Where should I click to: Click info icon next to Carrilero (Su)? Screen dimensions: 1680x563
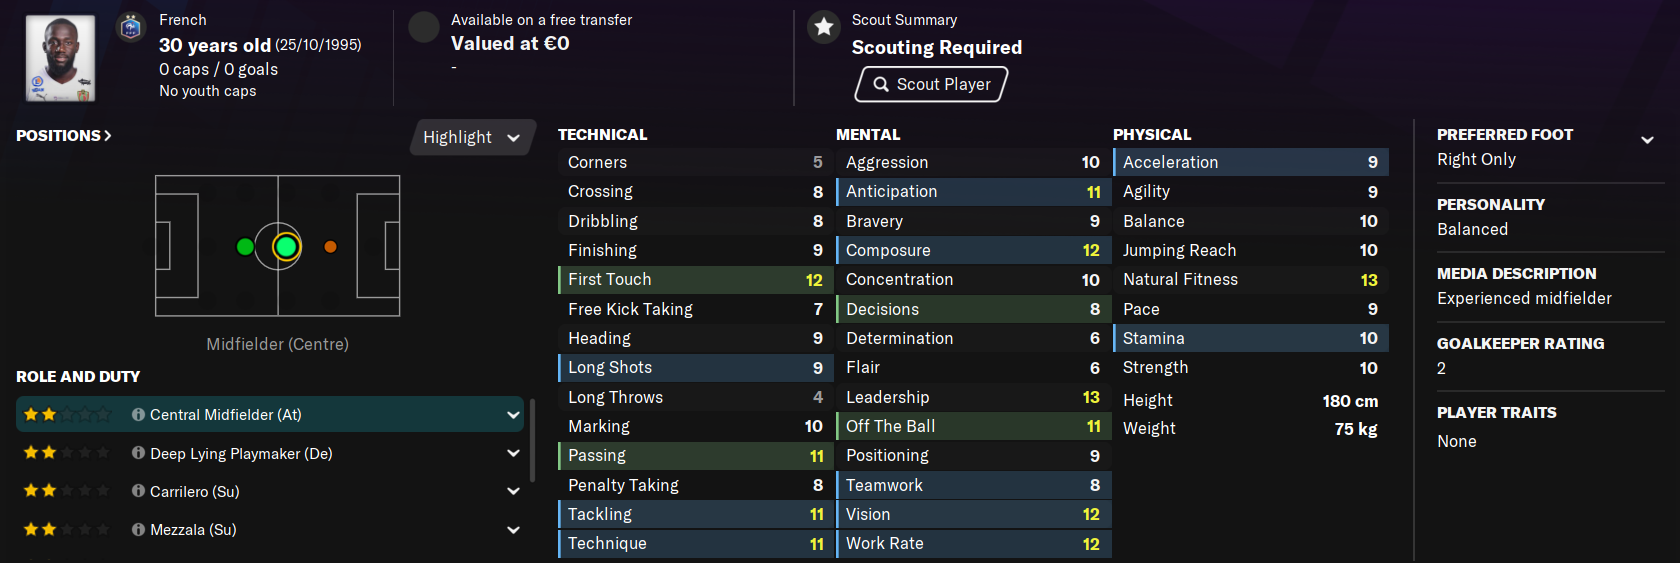coord(138,491)
